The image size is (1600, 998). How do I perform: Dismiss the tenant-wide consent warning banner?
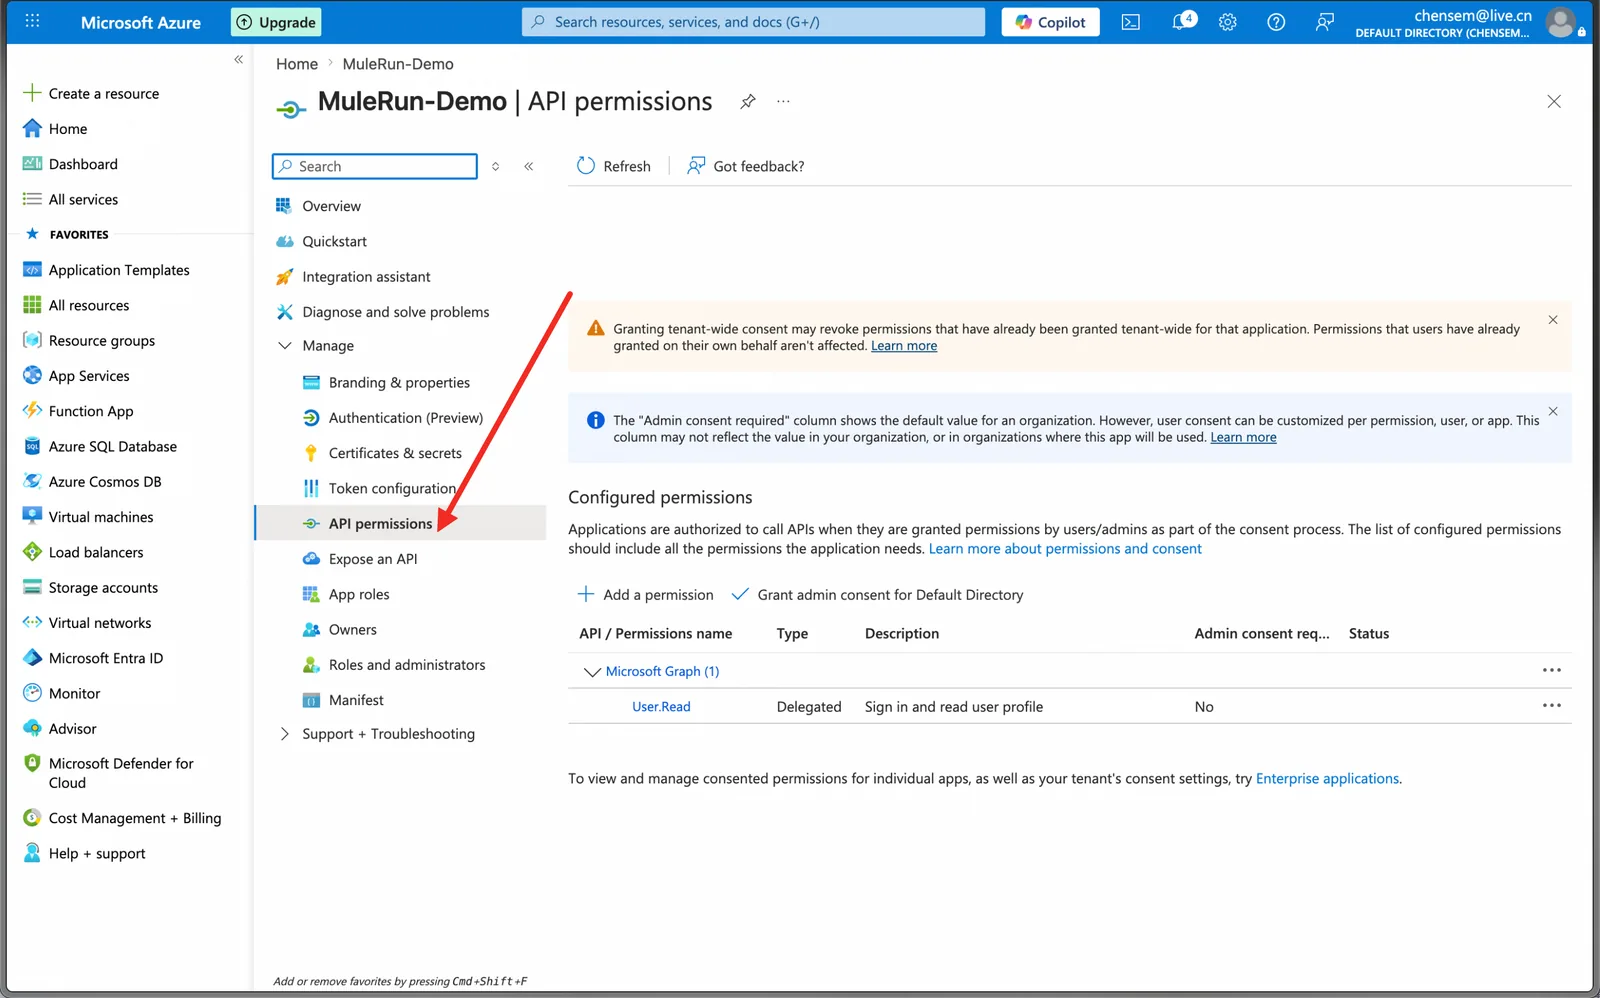(x=1552, y=320)
